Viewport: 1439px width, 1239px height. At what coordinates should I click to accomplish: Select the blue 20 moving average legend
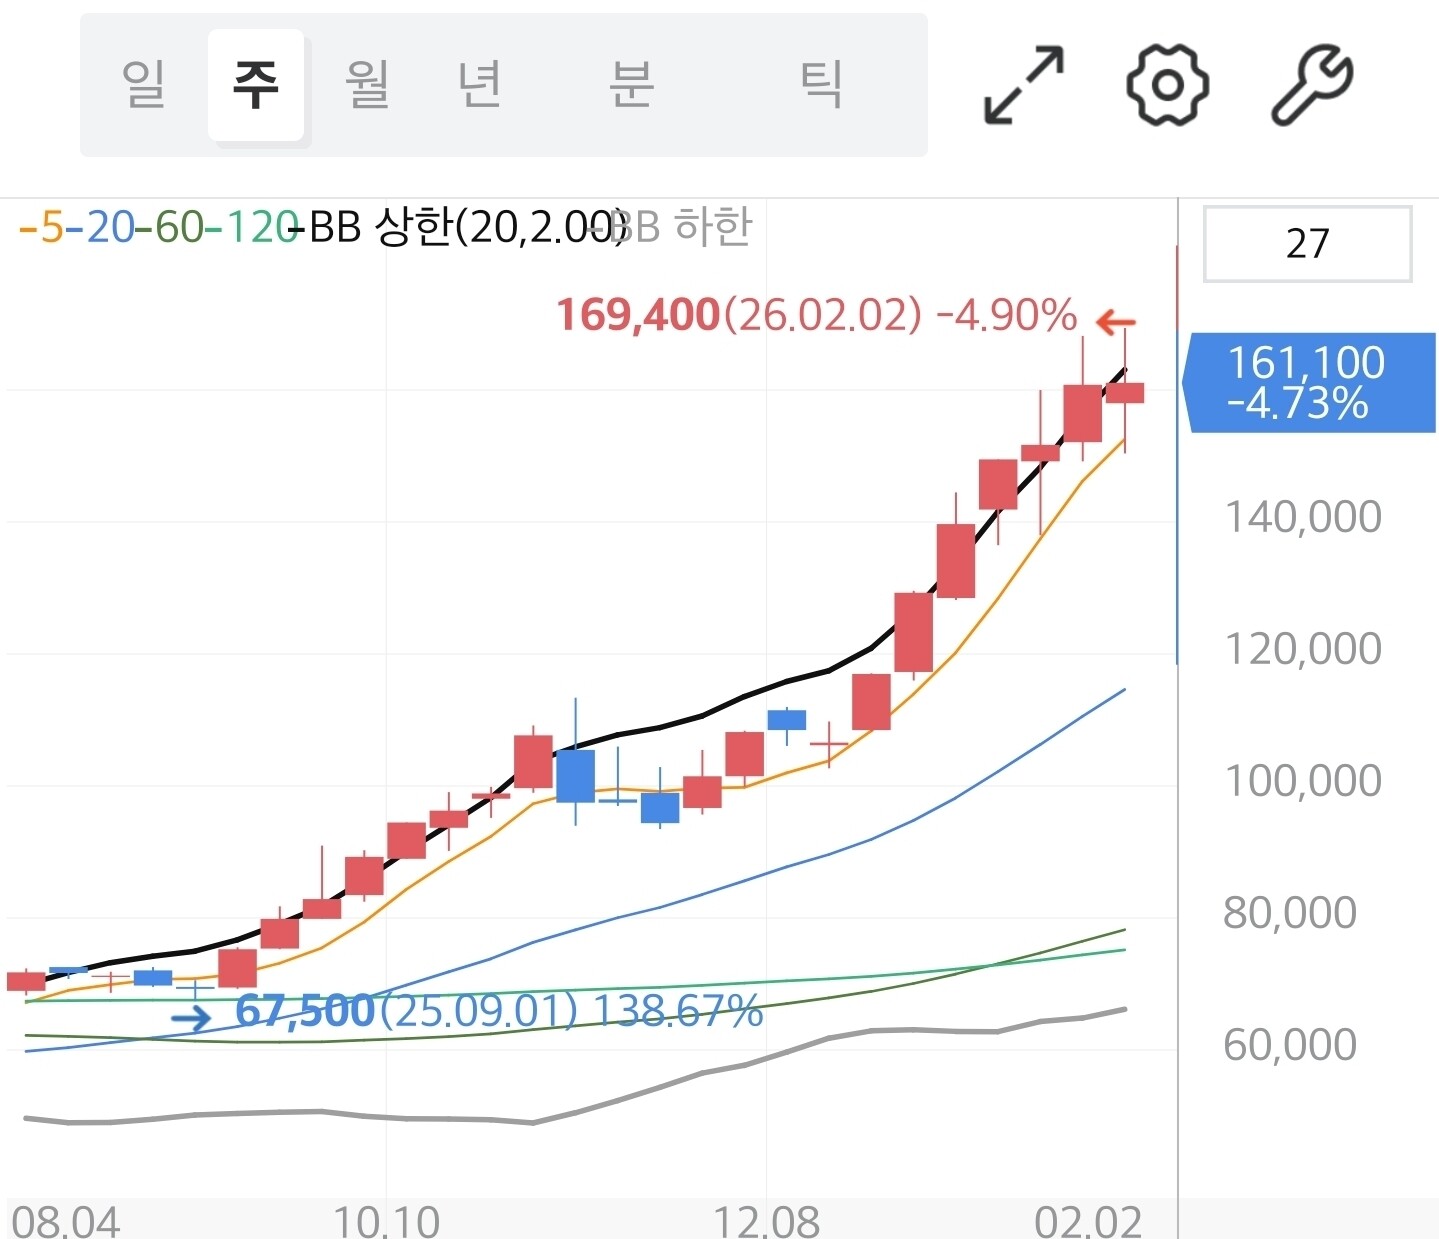pos(100,228)
